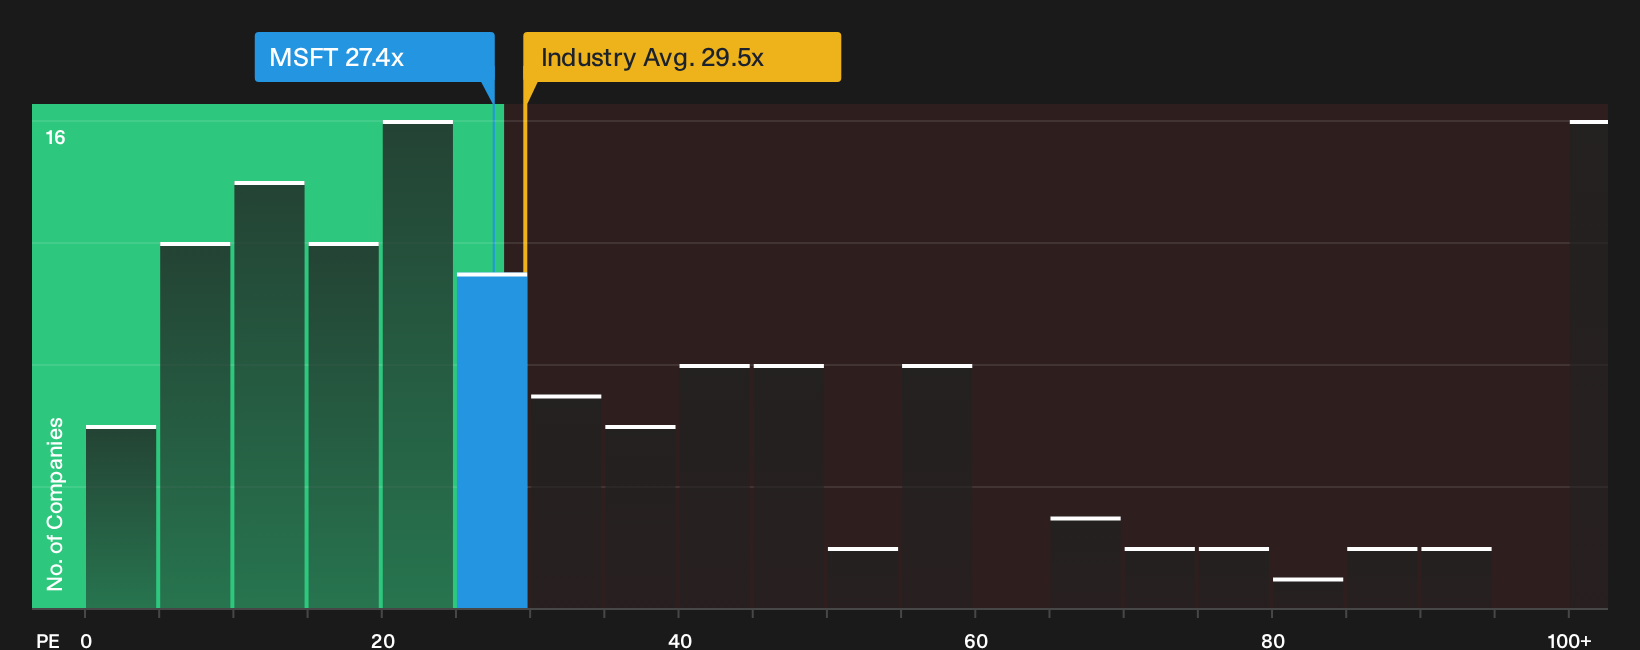
Task: Select the bar at PE 70-75
Action: click(1160, 578)
